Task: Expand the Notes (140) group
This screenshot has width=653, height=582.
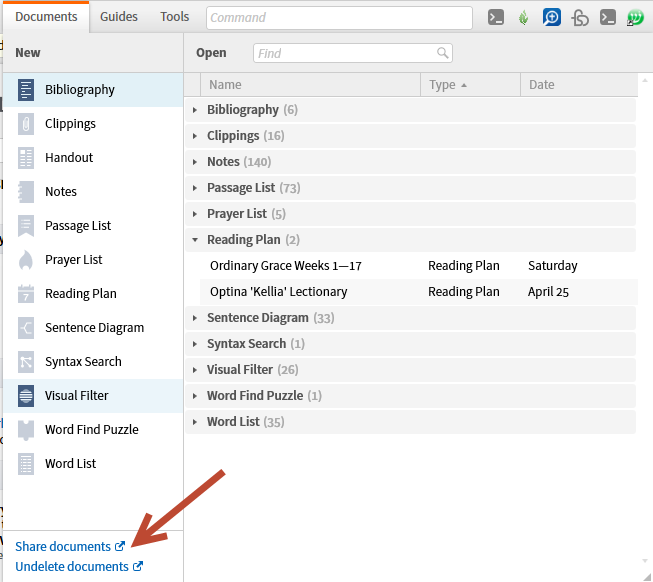Action: pyautogui.click(x=194, y=162)
